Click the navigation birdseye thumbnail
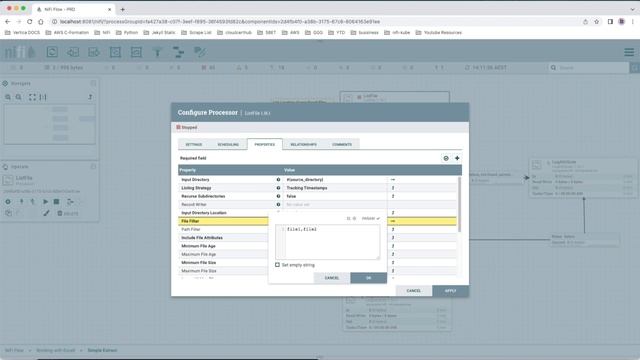The height and width of the screenshot is (360, 640). click(50, 124)
